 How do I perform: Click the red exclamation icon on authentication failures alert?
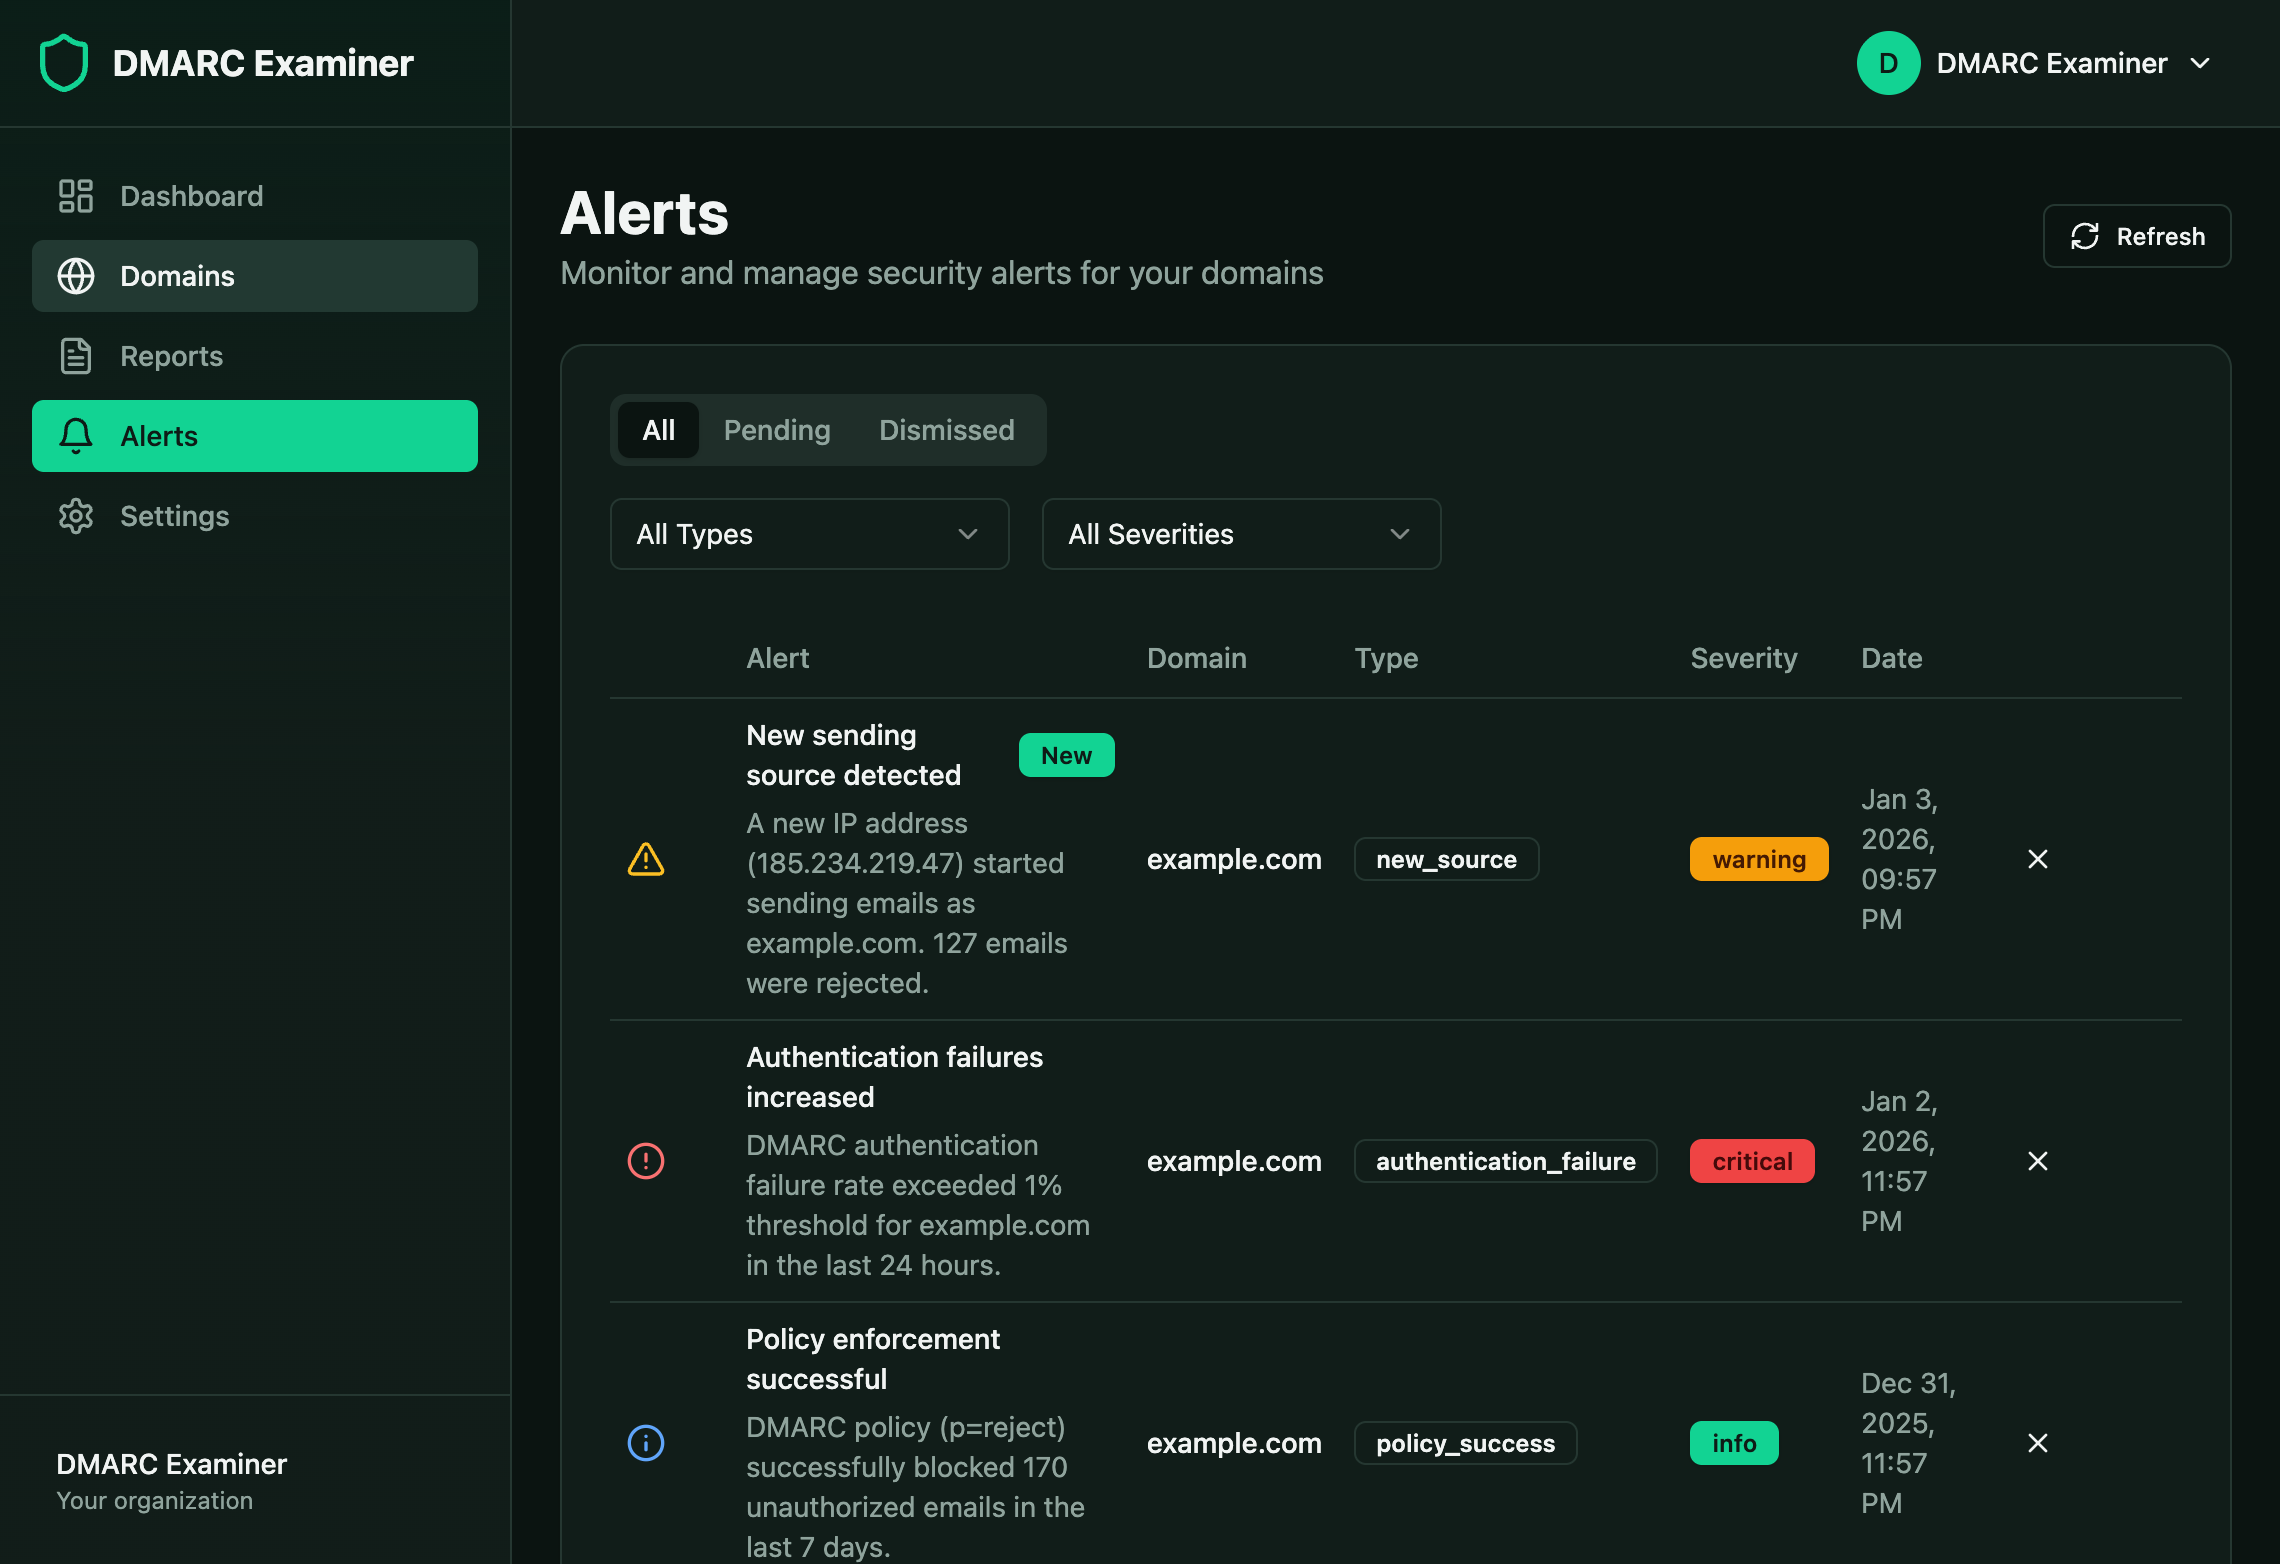coord(645,1161)
